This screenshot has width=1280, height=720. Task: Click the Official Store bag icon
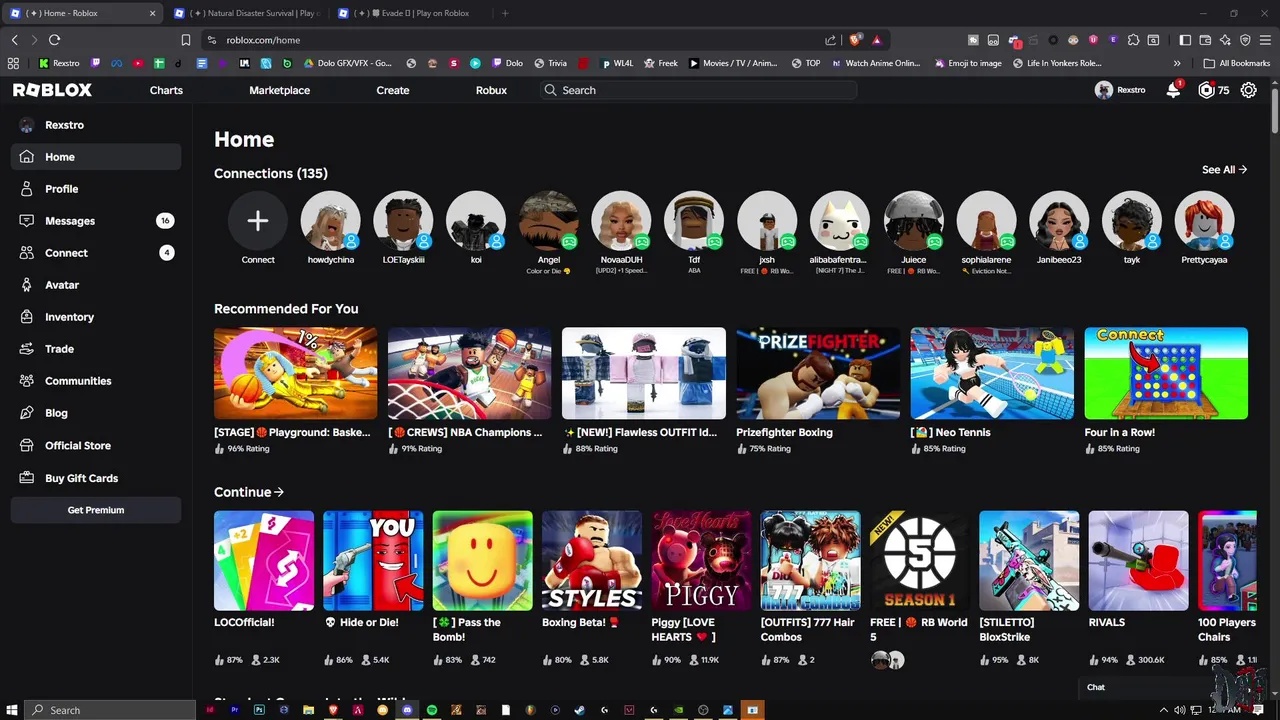point(26,445)
